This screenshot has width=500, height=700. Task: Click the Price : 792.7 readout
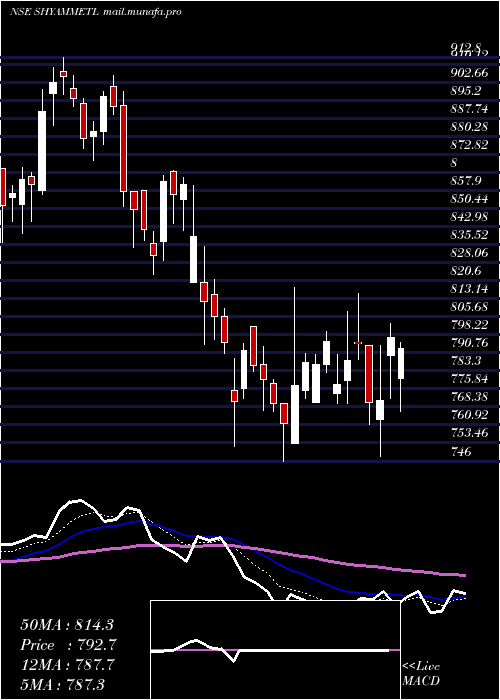click(67, 645)
